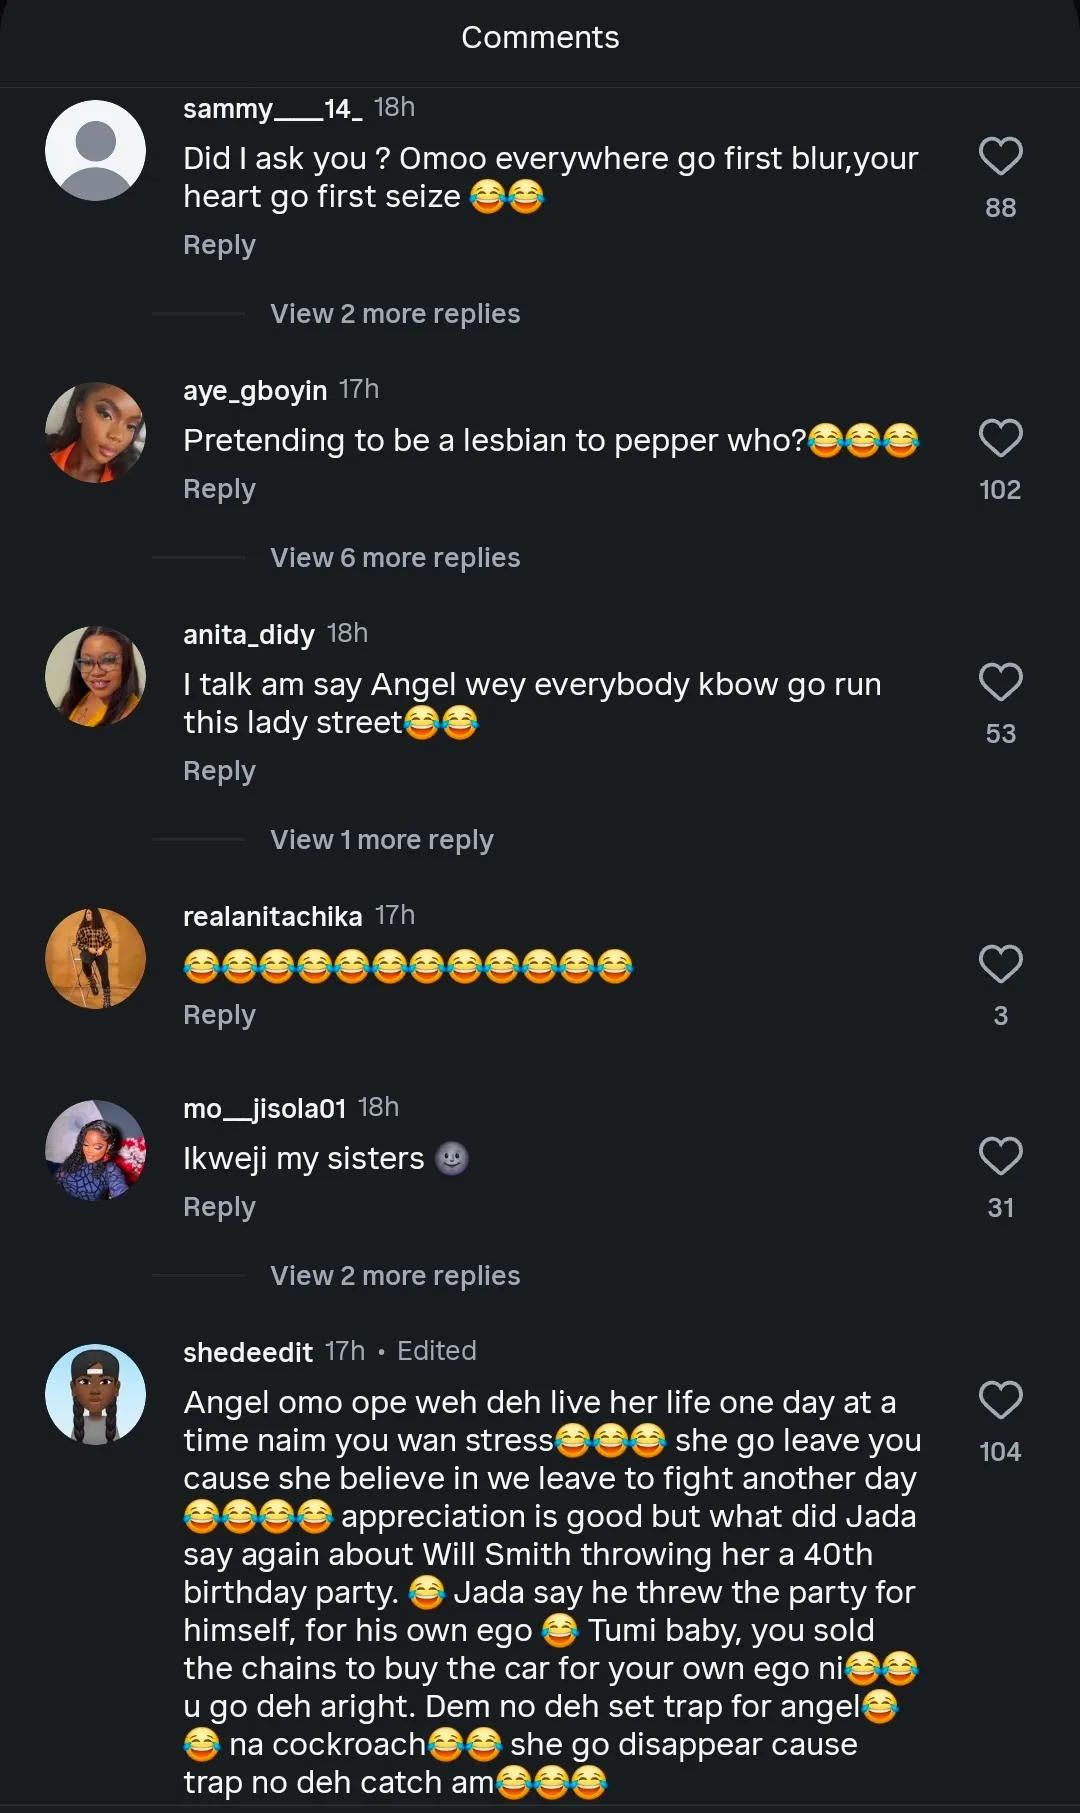The image size is (1080, 1813).
Task: Expand 'View 6 more replies' under aye_gboyin
Action: point(395,558)
